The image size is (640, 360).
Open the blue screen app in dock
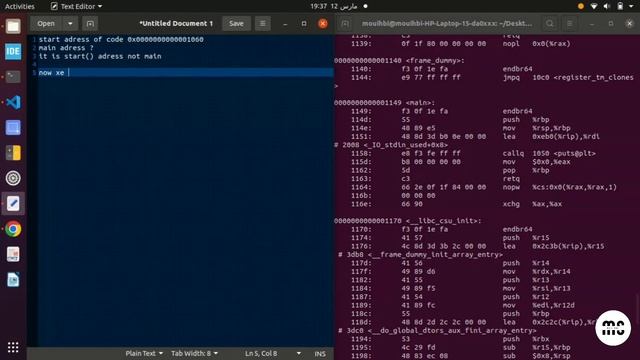pyautogui.click(x=13, y=127)
